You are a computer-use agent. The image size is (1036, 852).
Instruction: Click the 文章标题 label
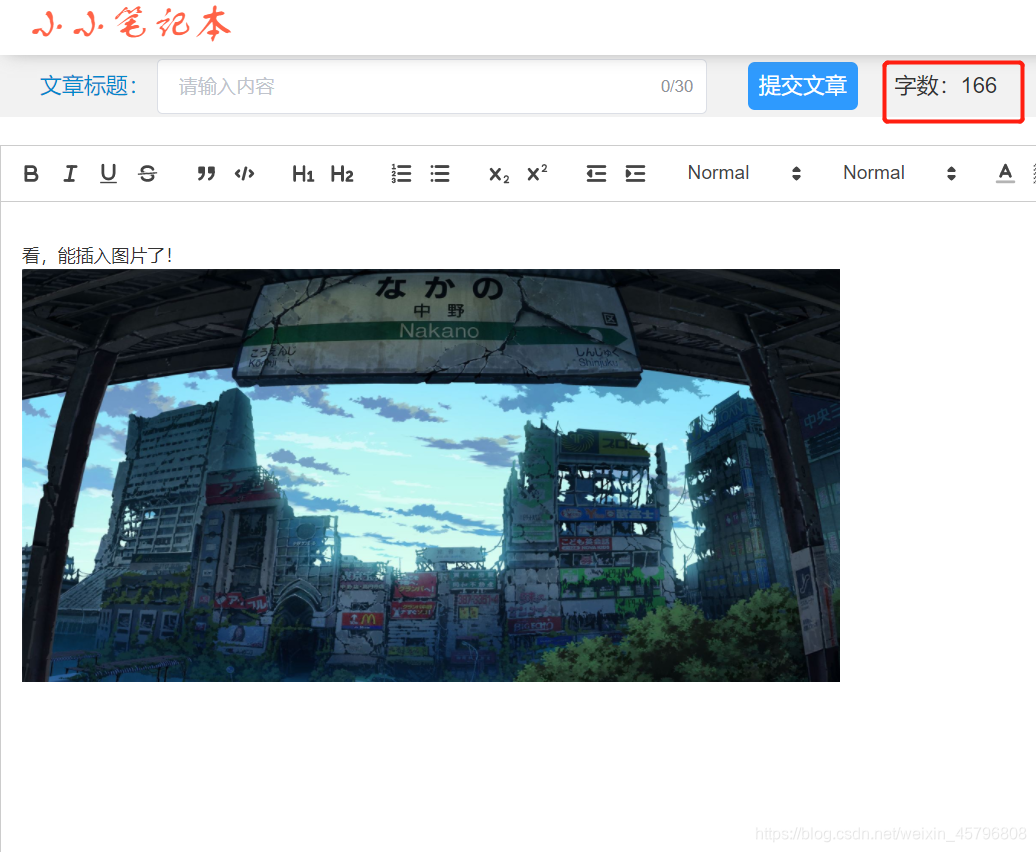coord(89,86)
